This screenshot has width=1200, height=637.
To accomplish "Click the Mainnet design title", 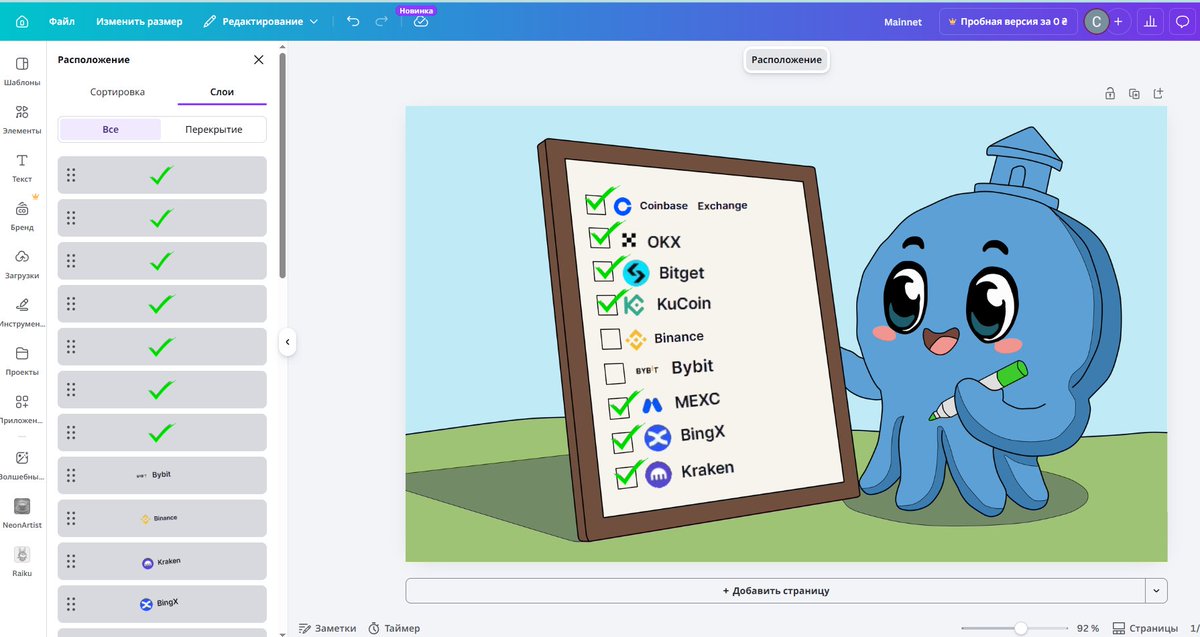I will 903,21.
